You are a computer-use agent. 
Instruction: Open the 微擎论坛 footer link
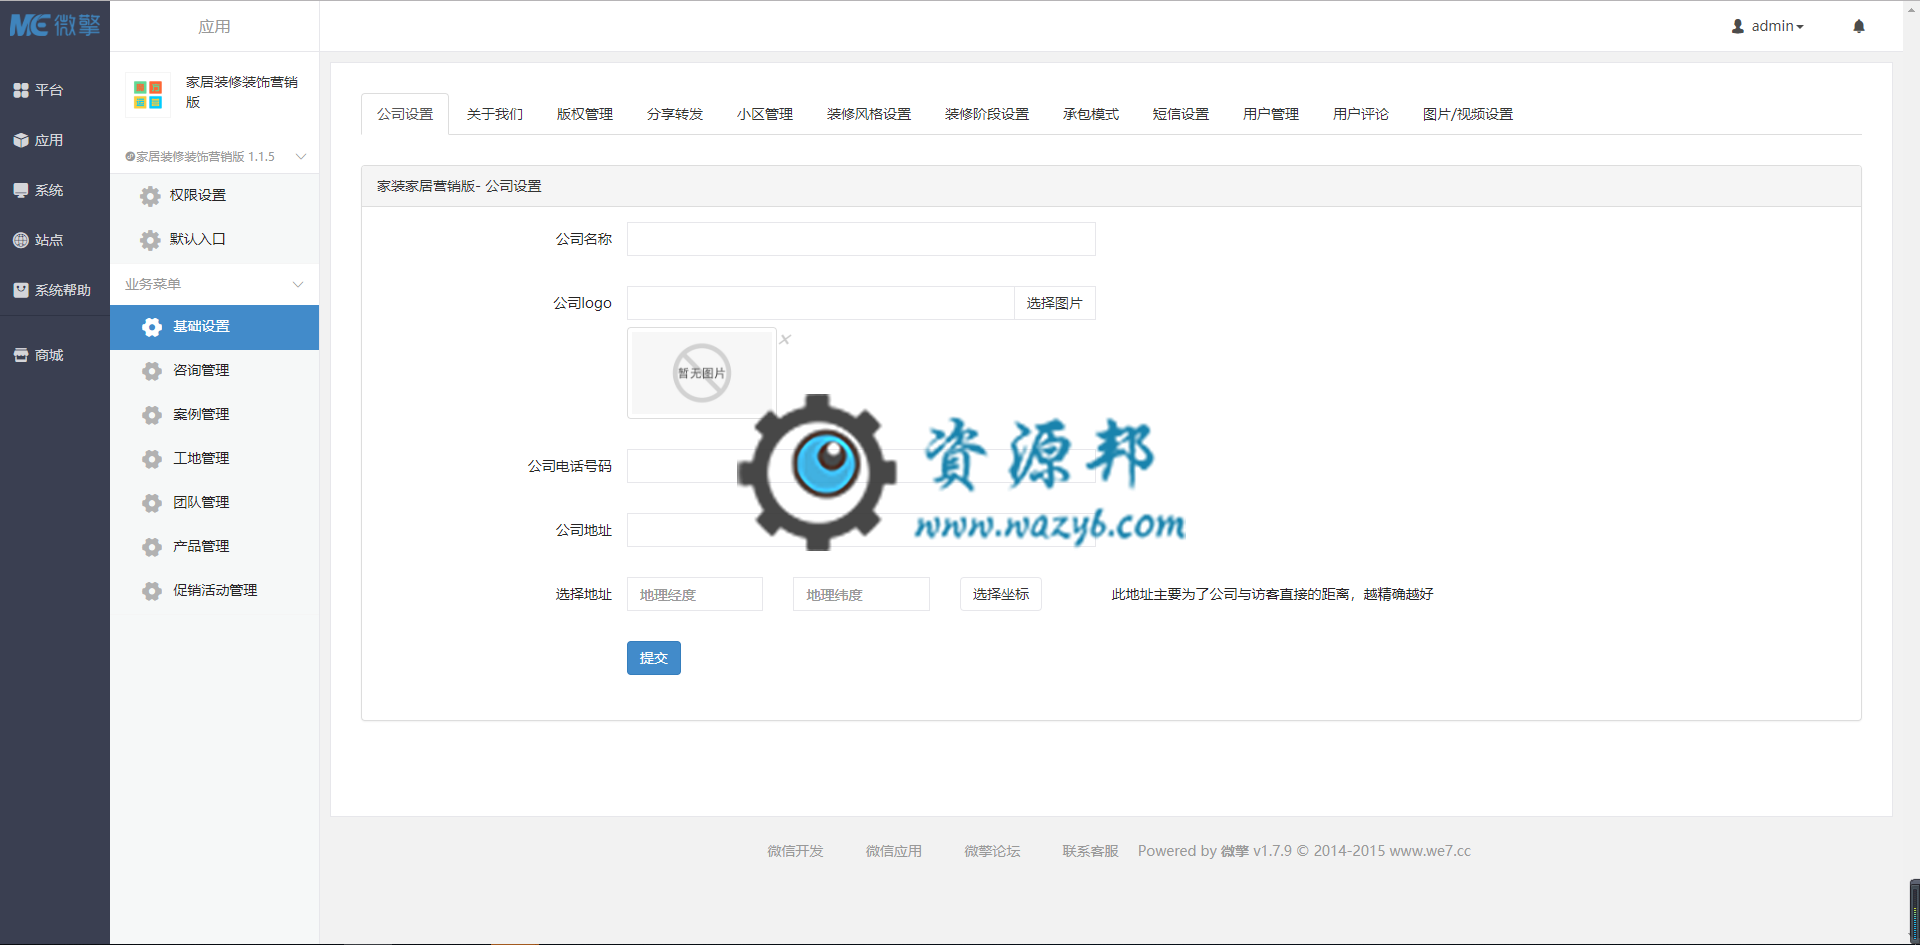tap(992, 851)
